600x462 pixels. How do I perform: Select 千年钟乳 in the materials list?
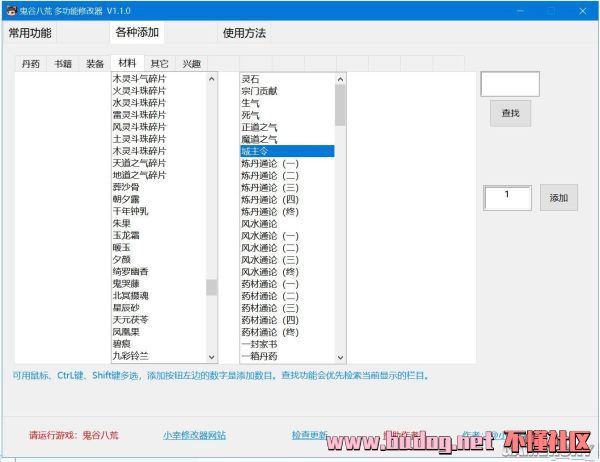[131, 211]
